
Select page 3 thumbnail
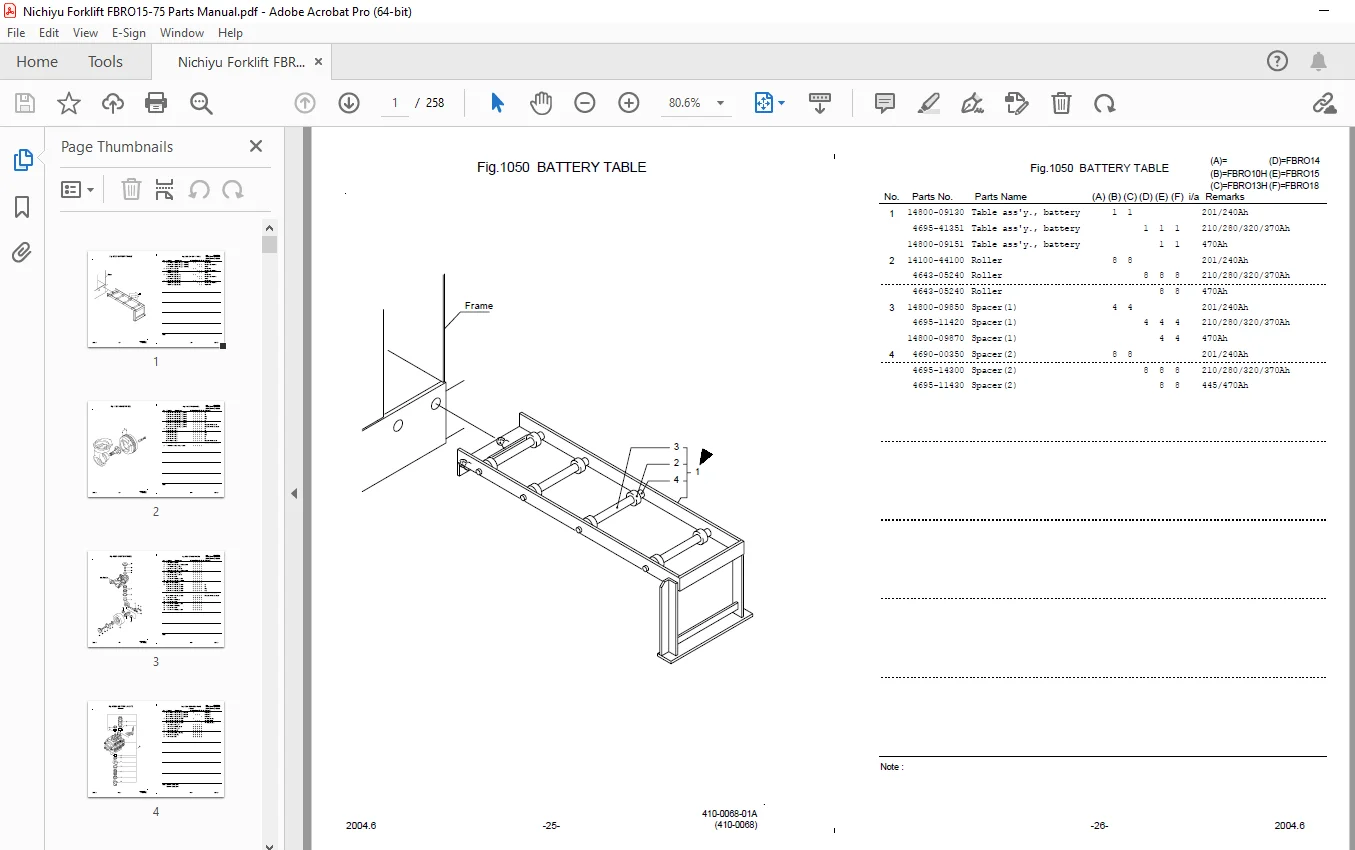[x=156, y=599]
